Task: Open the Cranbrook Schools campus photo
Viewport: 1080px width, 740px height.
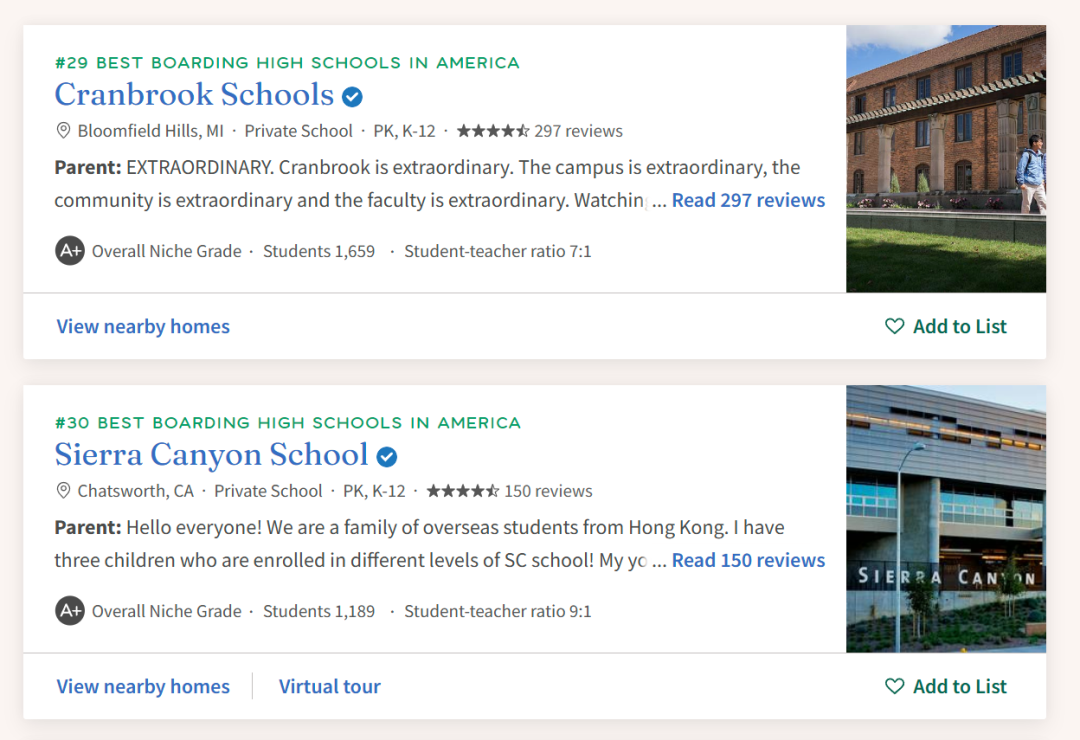Action: click(946, 159)
